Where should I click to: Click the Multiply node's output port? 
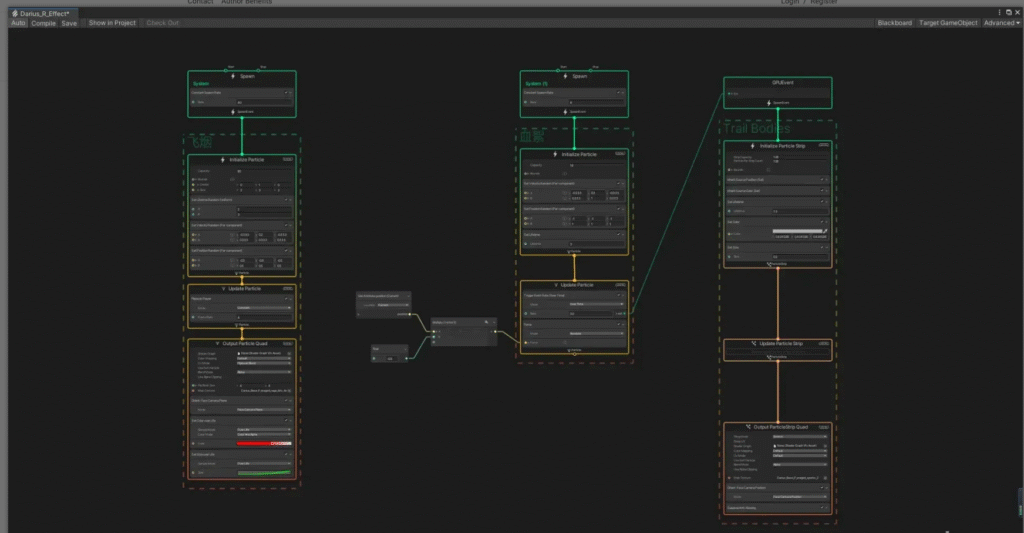(x=495, y=332)
